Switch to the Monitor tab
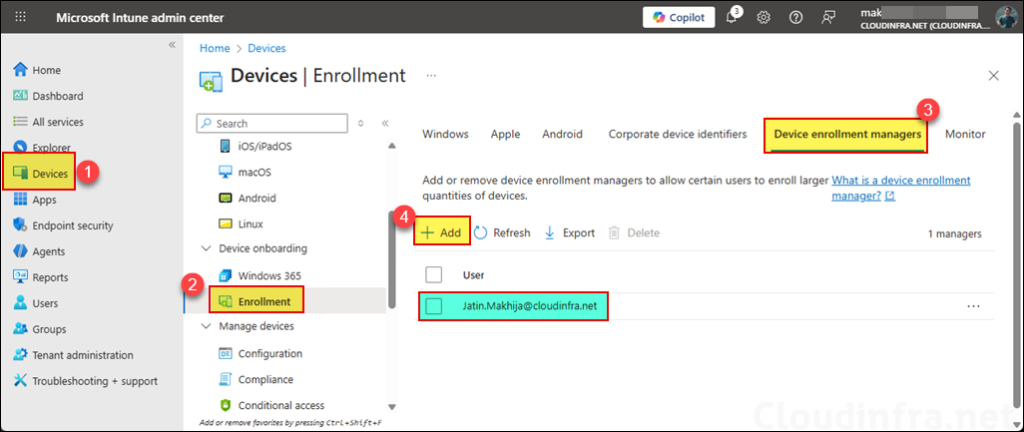1024x432 pixels. 965,134
